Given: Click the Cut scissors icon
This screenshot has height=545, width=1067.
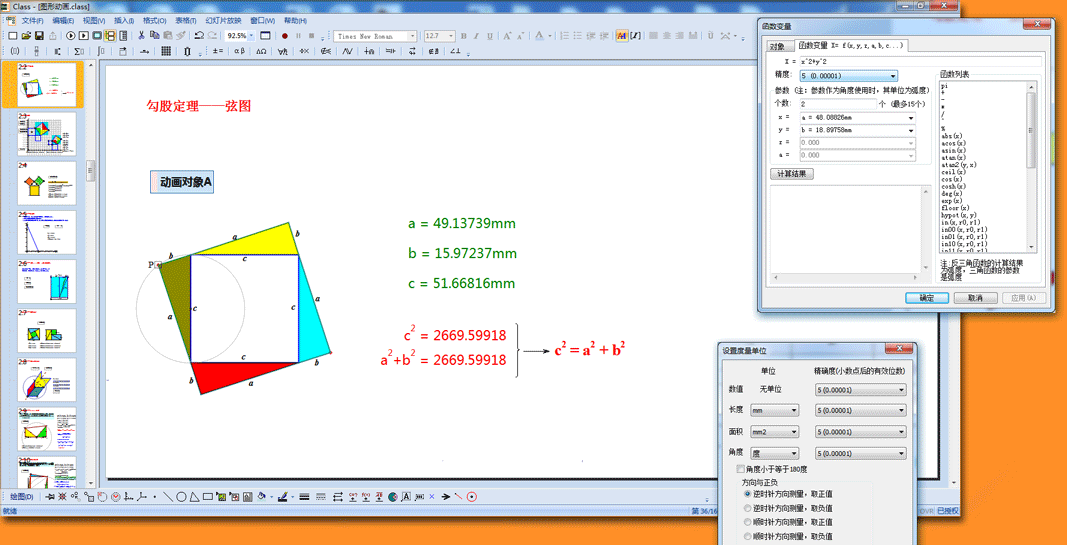Looking at the screenshot, I should point(141,36).
